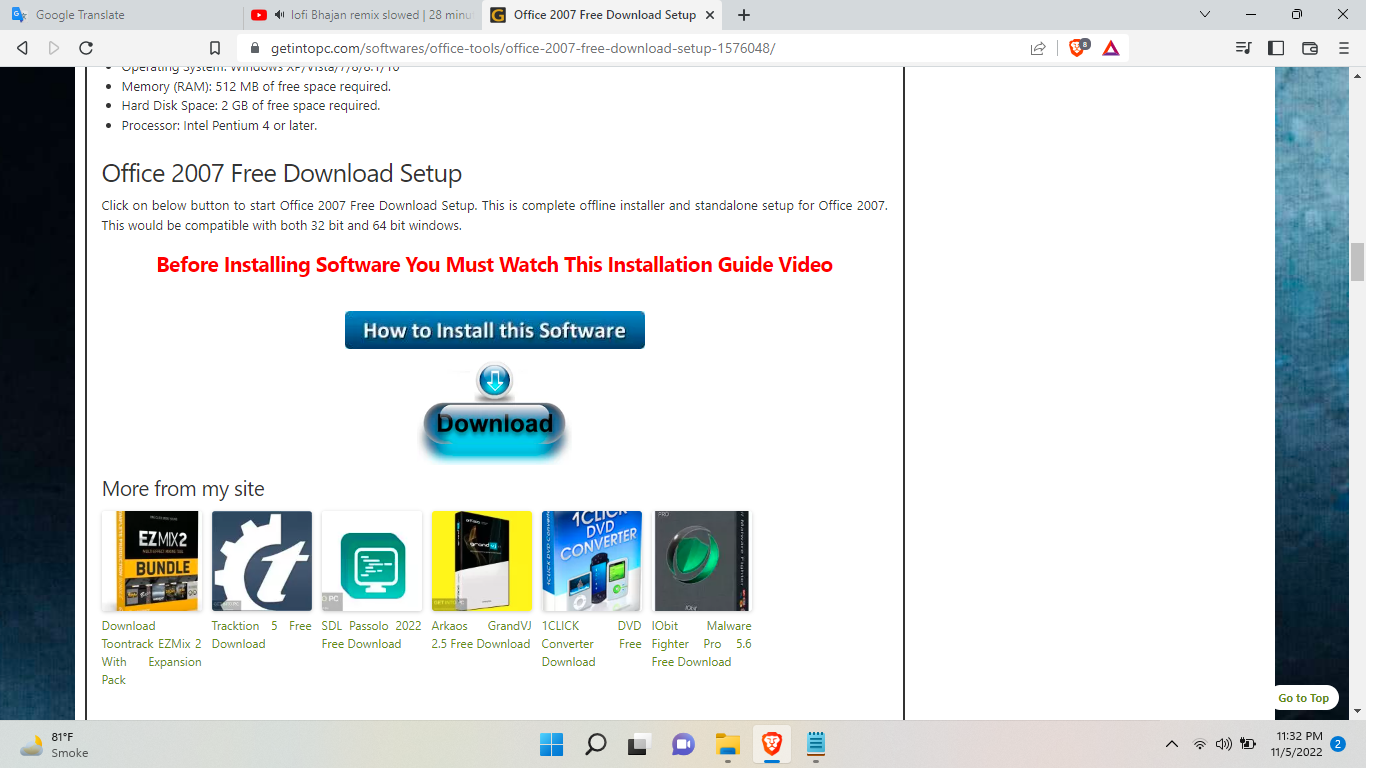This screenshot has width=1374, height=776.
Task: Open the notification badge showing 2
Action: pyautogui.click(x=1338, y=744)
